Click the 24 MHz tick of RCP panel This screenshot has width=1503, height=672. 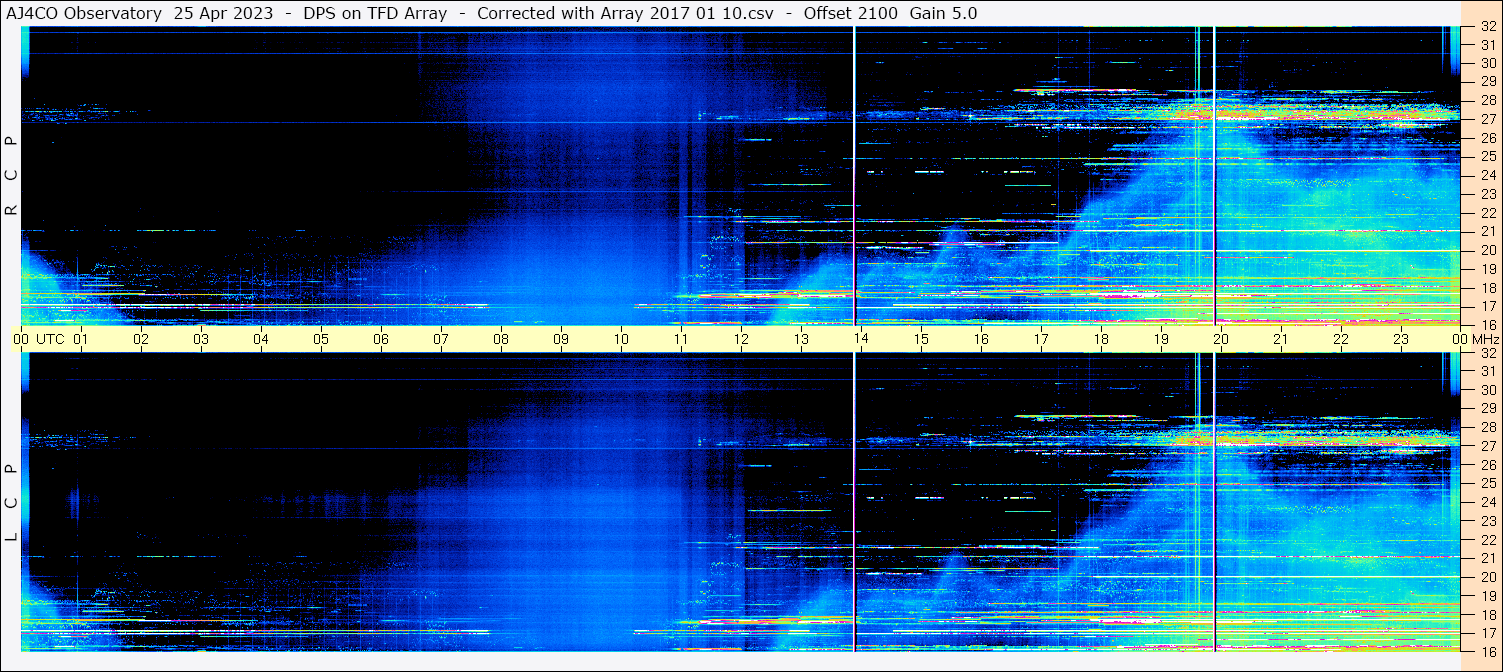[1488, 175]
